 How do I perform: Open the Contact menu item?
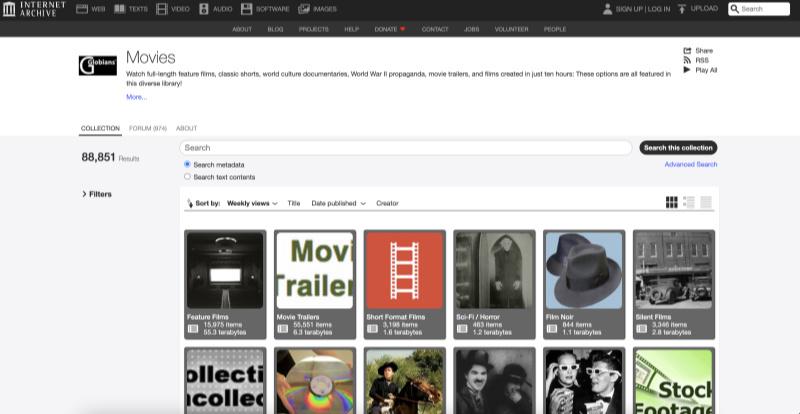point(435,29)
